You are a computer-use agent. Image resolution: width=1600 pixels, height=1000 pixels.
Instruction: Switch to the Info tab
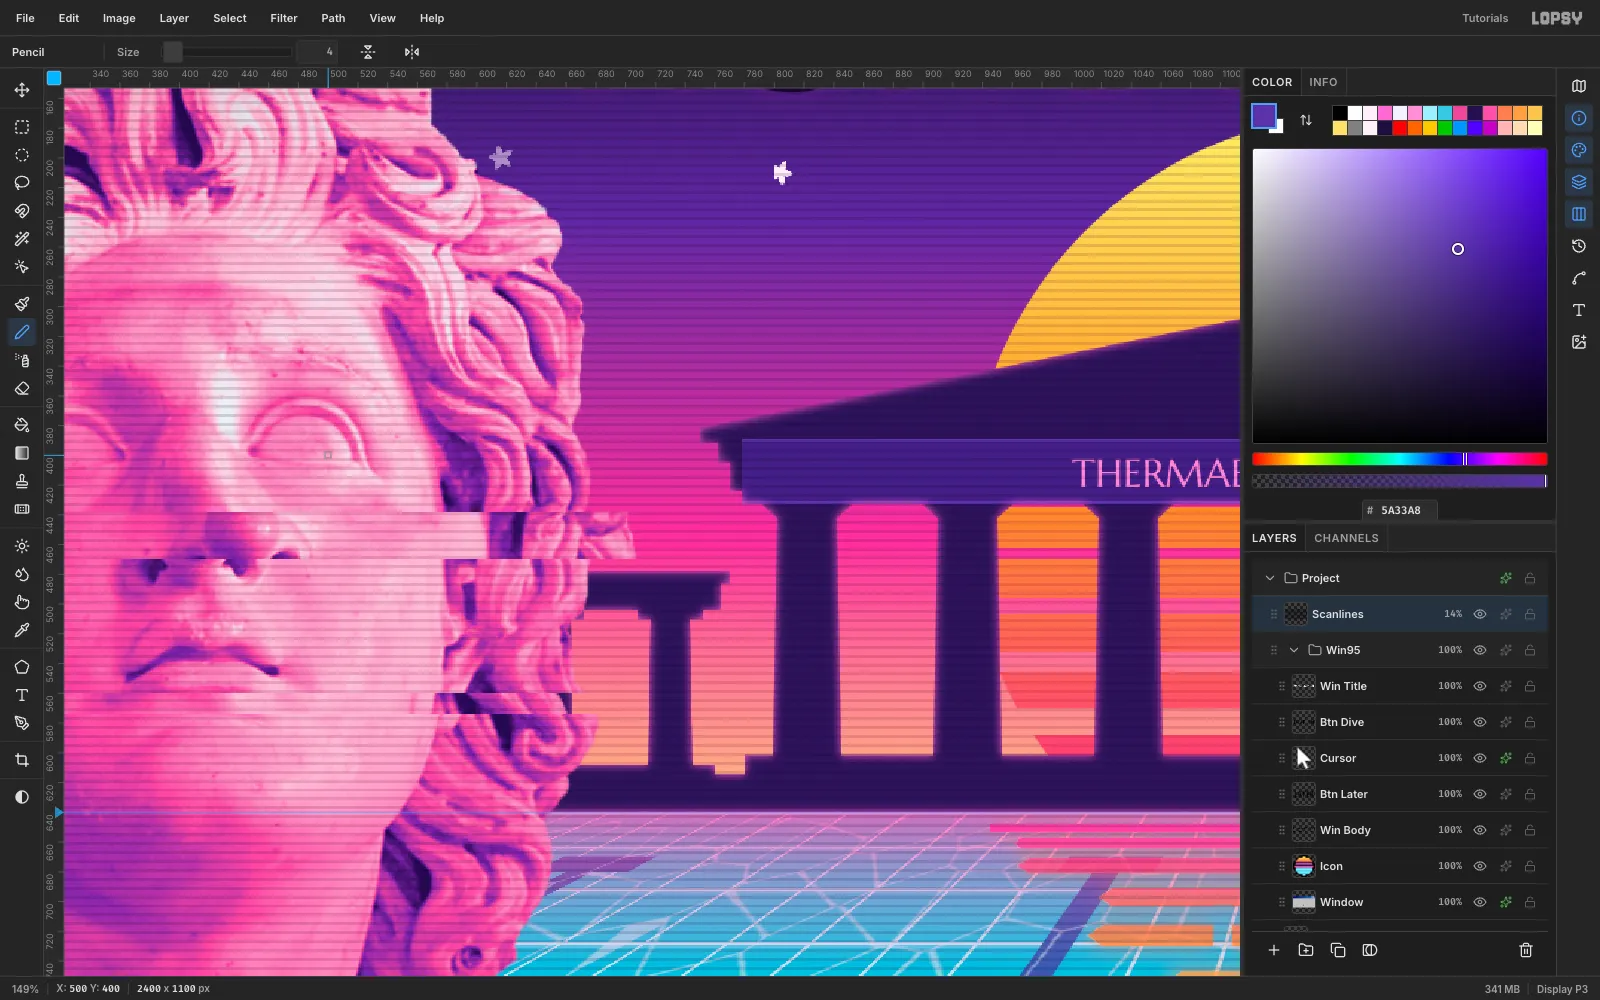1323,82
